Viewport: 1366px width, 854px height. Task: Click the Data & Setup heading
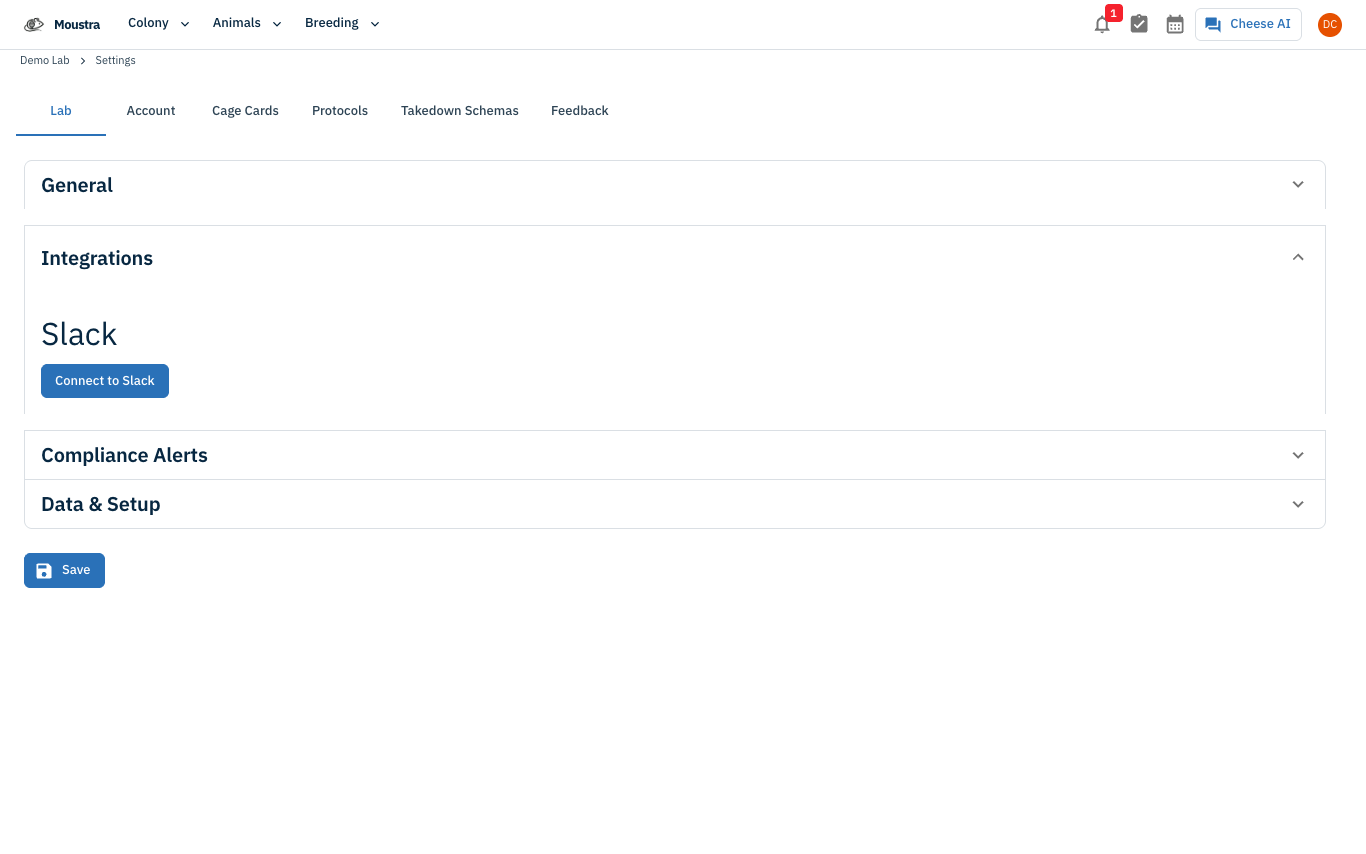tap(100, 504)
